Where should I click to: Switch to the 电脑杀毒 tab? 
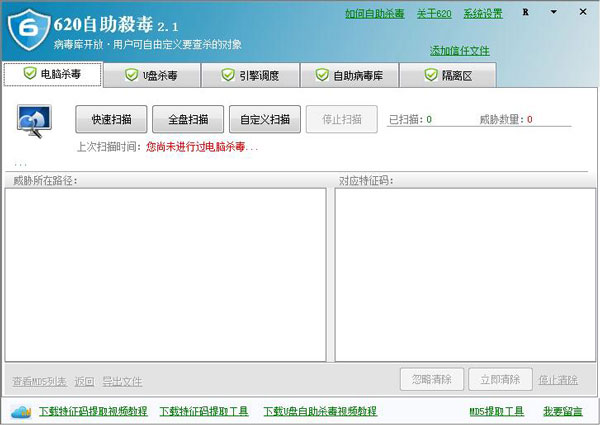53,74
